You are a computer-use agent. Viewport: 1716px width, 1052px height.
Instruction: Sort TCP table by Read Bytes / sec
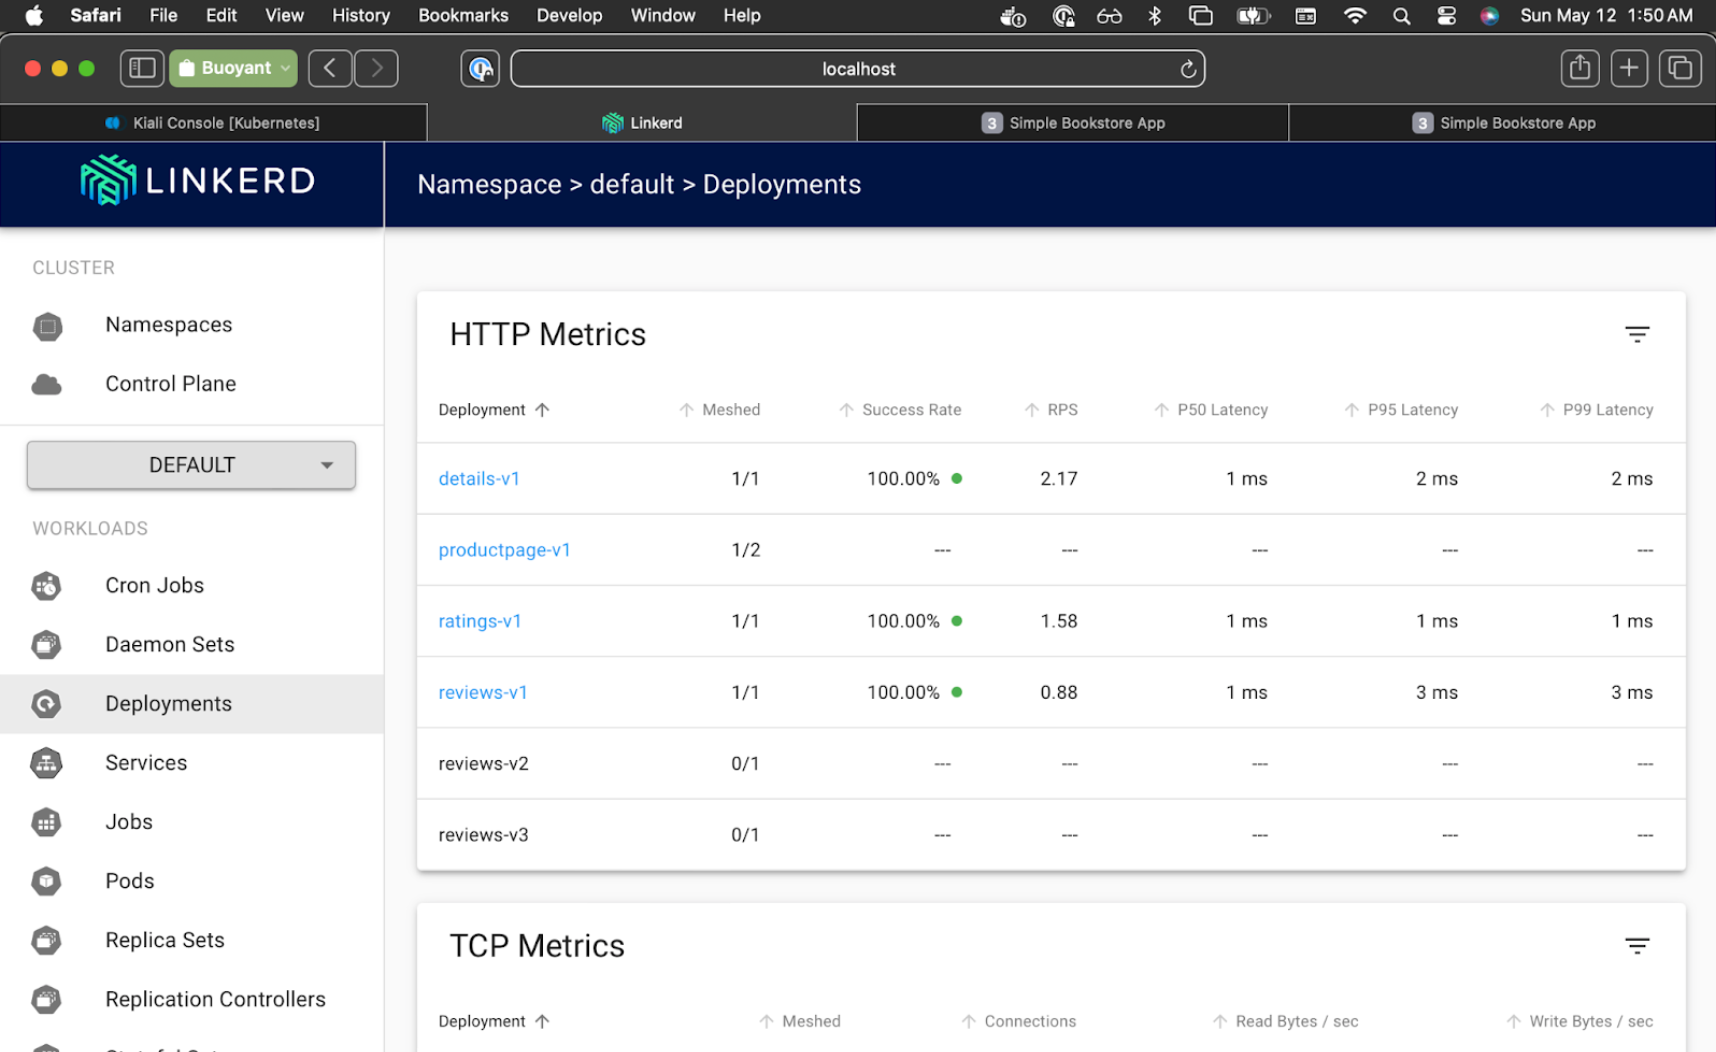point(1285,1021)
